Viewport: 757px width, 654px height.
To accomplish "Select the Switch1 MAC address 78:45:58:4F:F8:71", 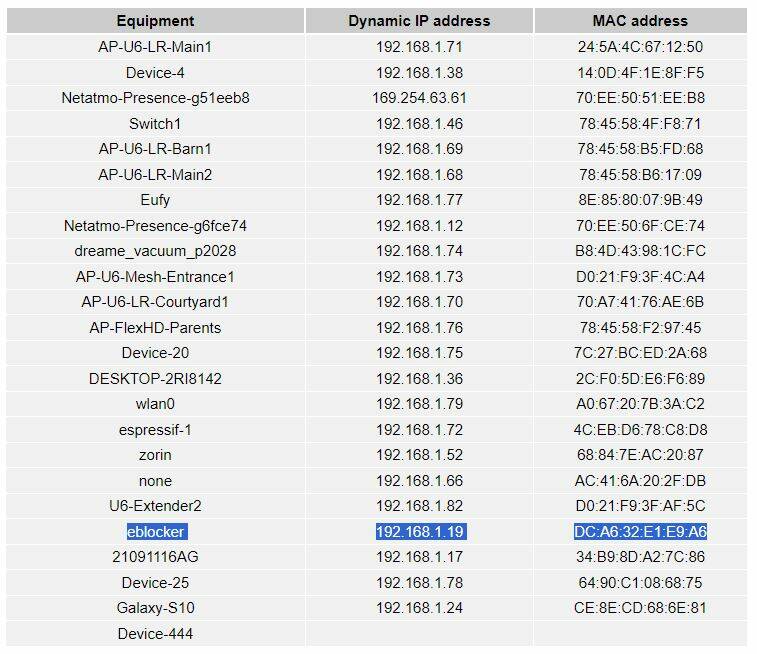I will (640, 124).
